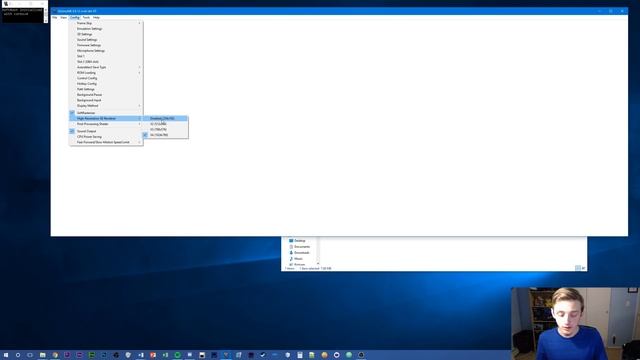Open the Tools menu in DeSmuME
This screenshot has width=640, height=360.
coord(86,18)
